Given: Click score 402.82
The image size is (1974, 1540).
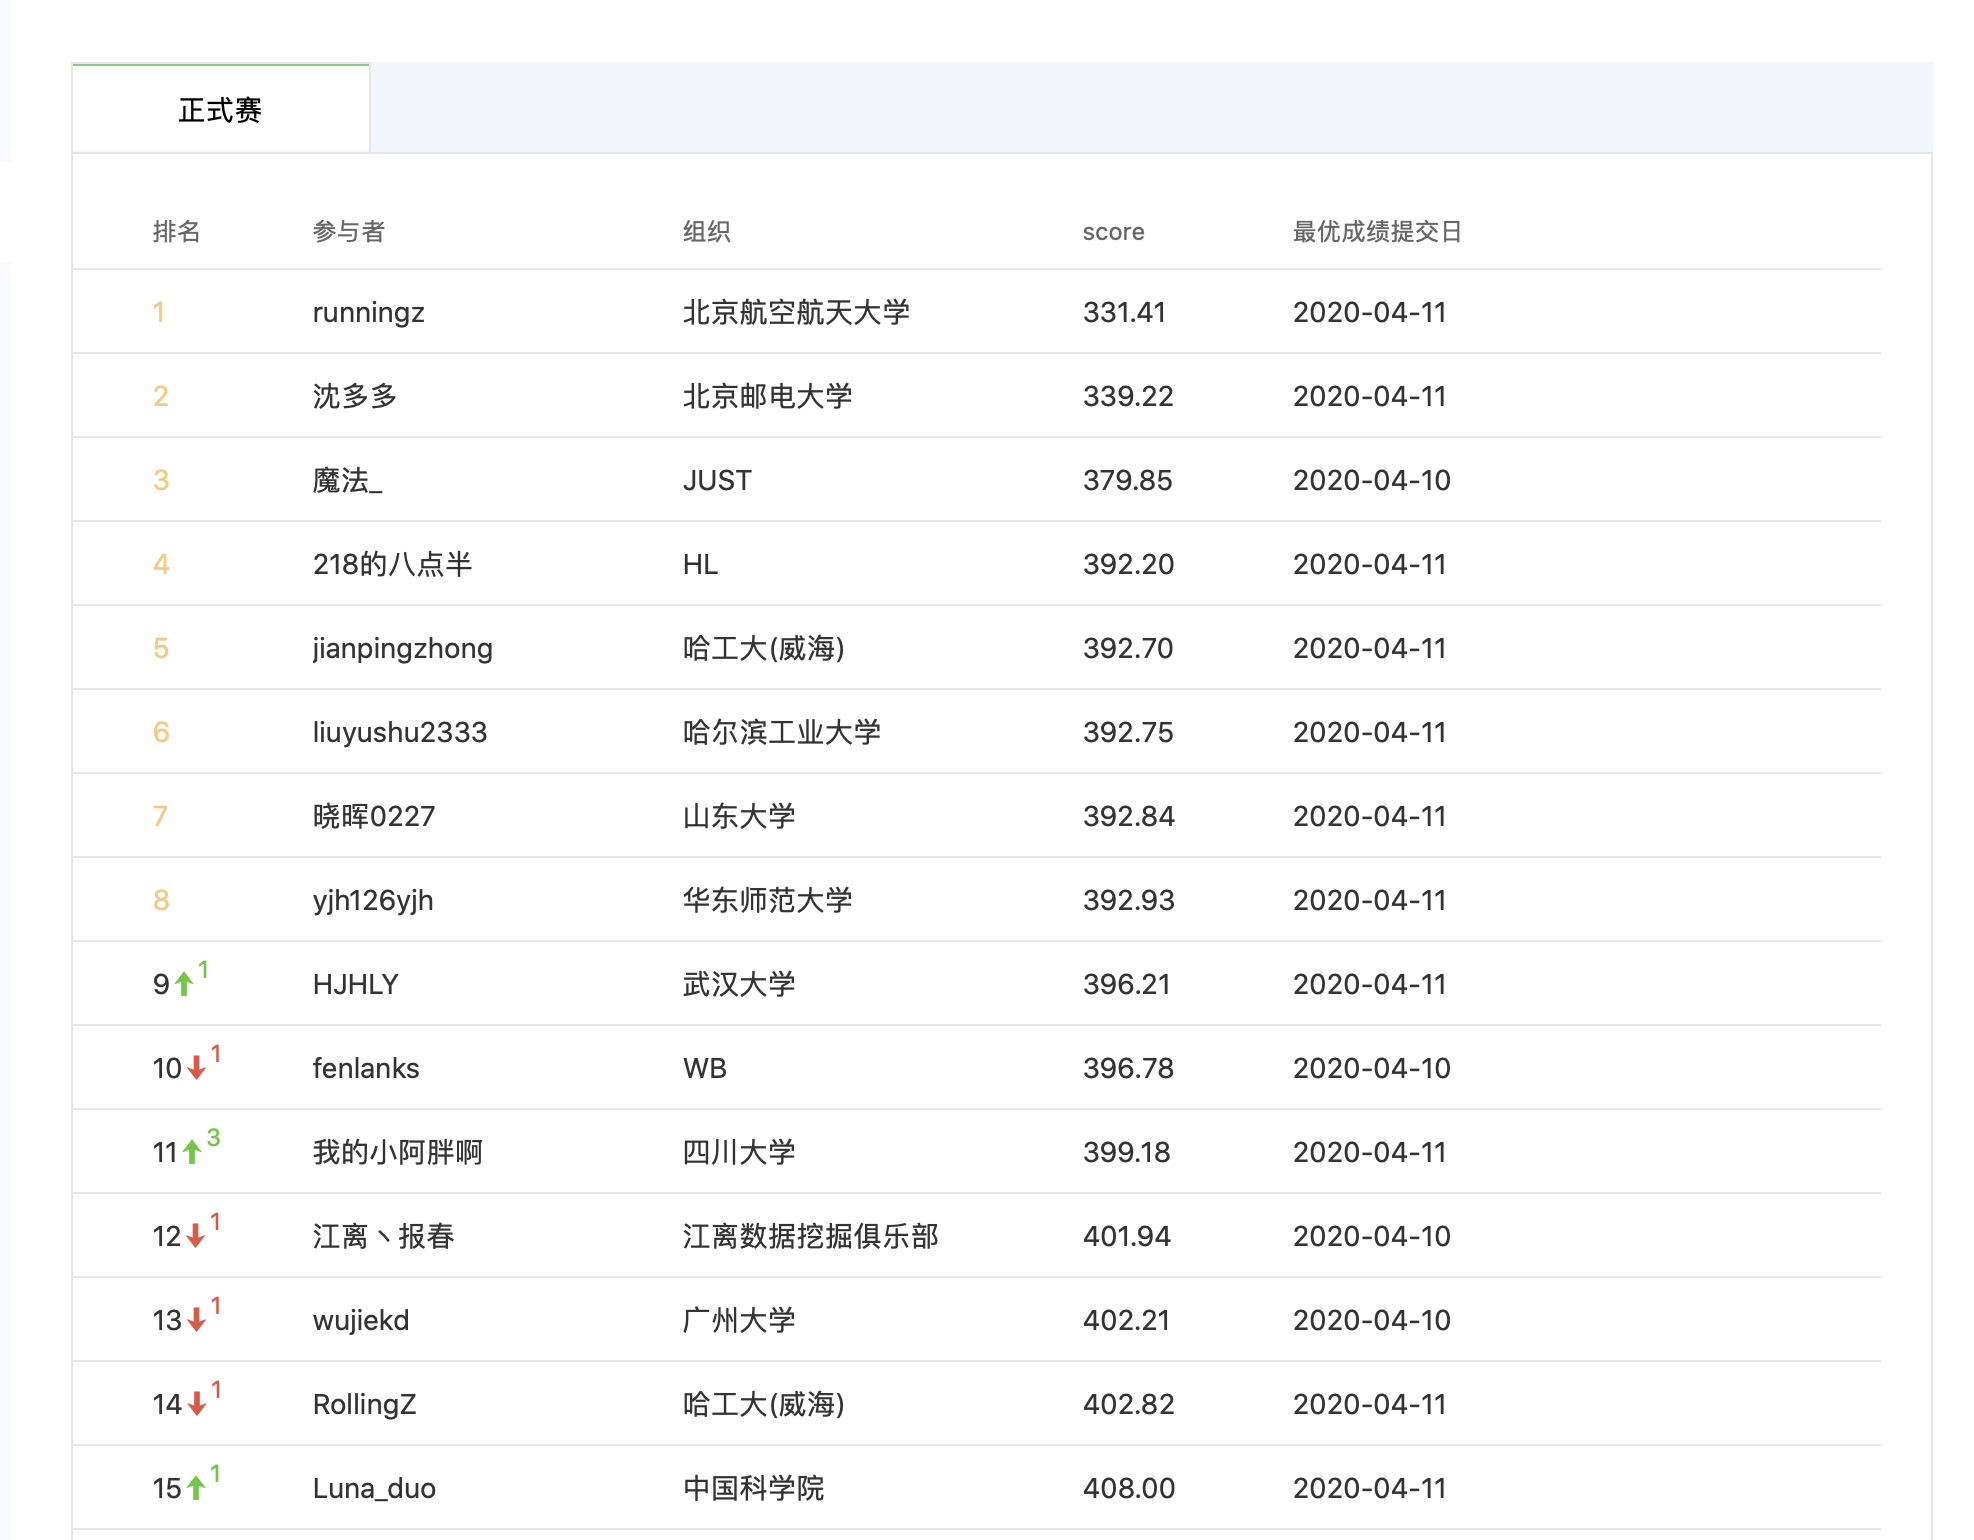Looking at the screenshot, I should coord(1128,1404).
